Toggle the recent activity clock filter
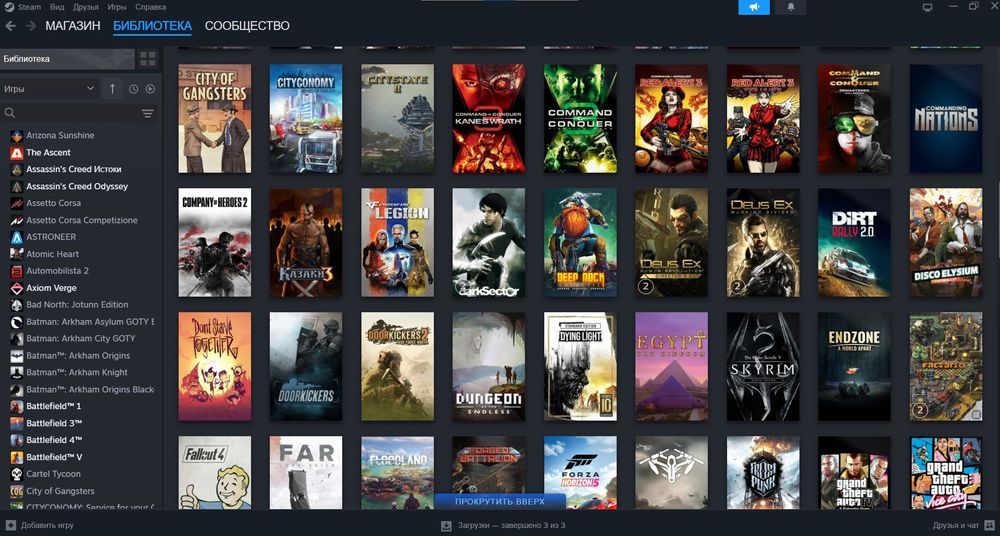This screenshot has height=536, width=1000. tap(133, 89)
